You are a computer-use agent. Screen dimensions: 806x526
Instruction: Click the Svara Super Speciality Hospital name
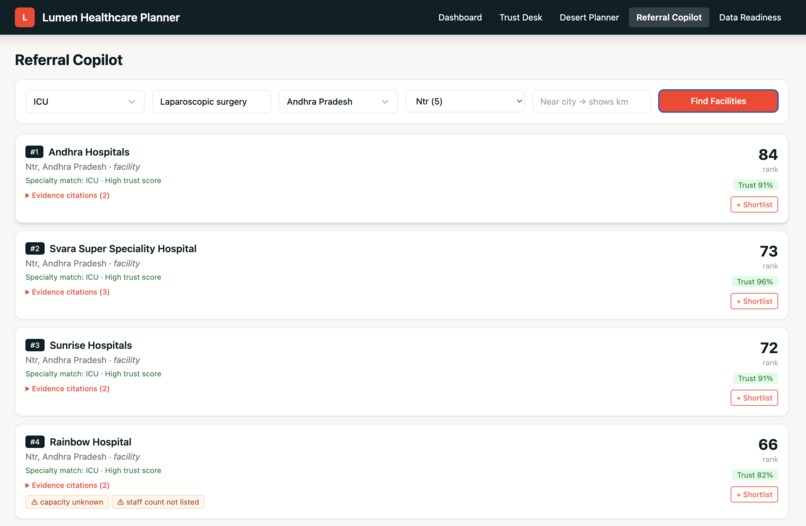pos(123,249)
